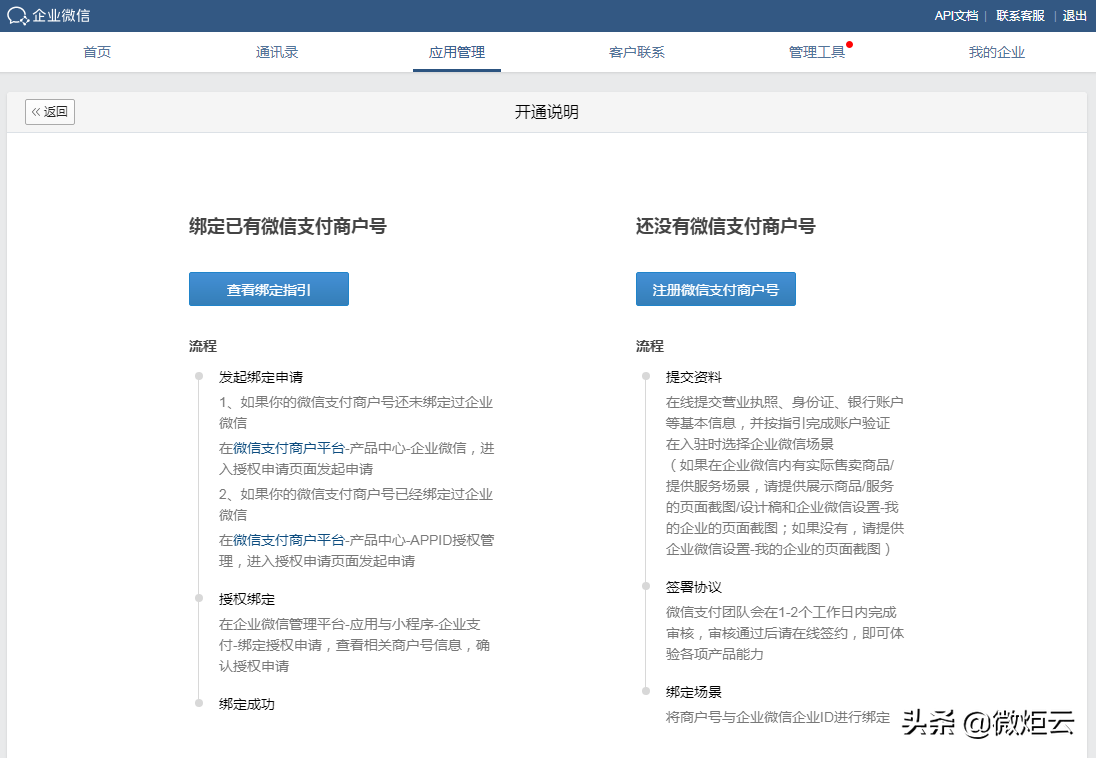Screen dimensions: 1096x758
Task: Select the 客户联系 tab
Action: click(x=637, y=52)
